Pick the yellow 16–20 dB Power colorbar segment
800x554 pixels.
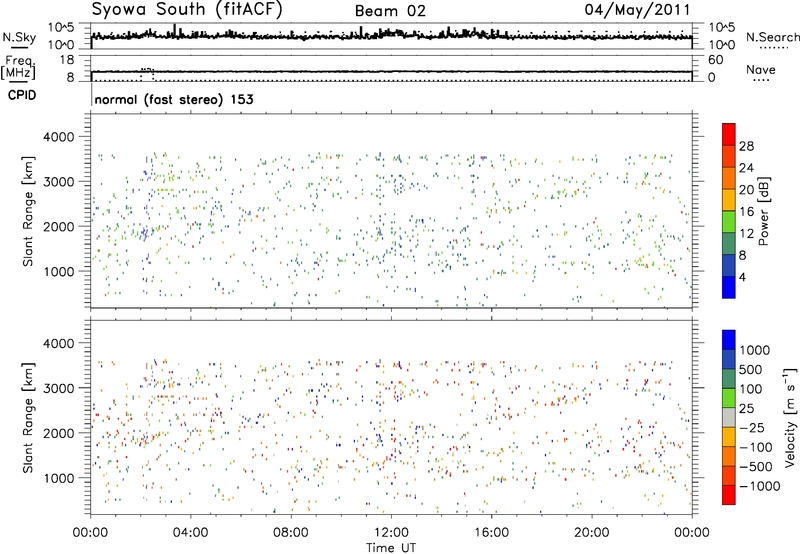(729, 200)
